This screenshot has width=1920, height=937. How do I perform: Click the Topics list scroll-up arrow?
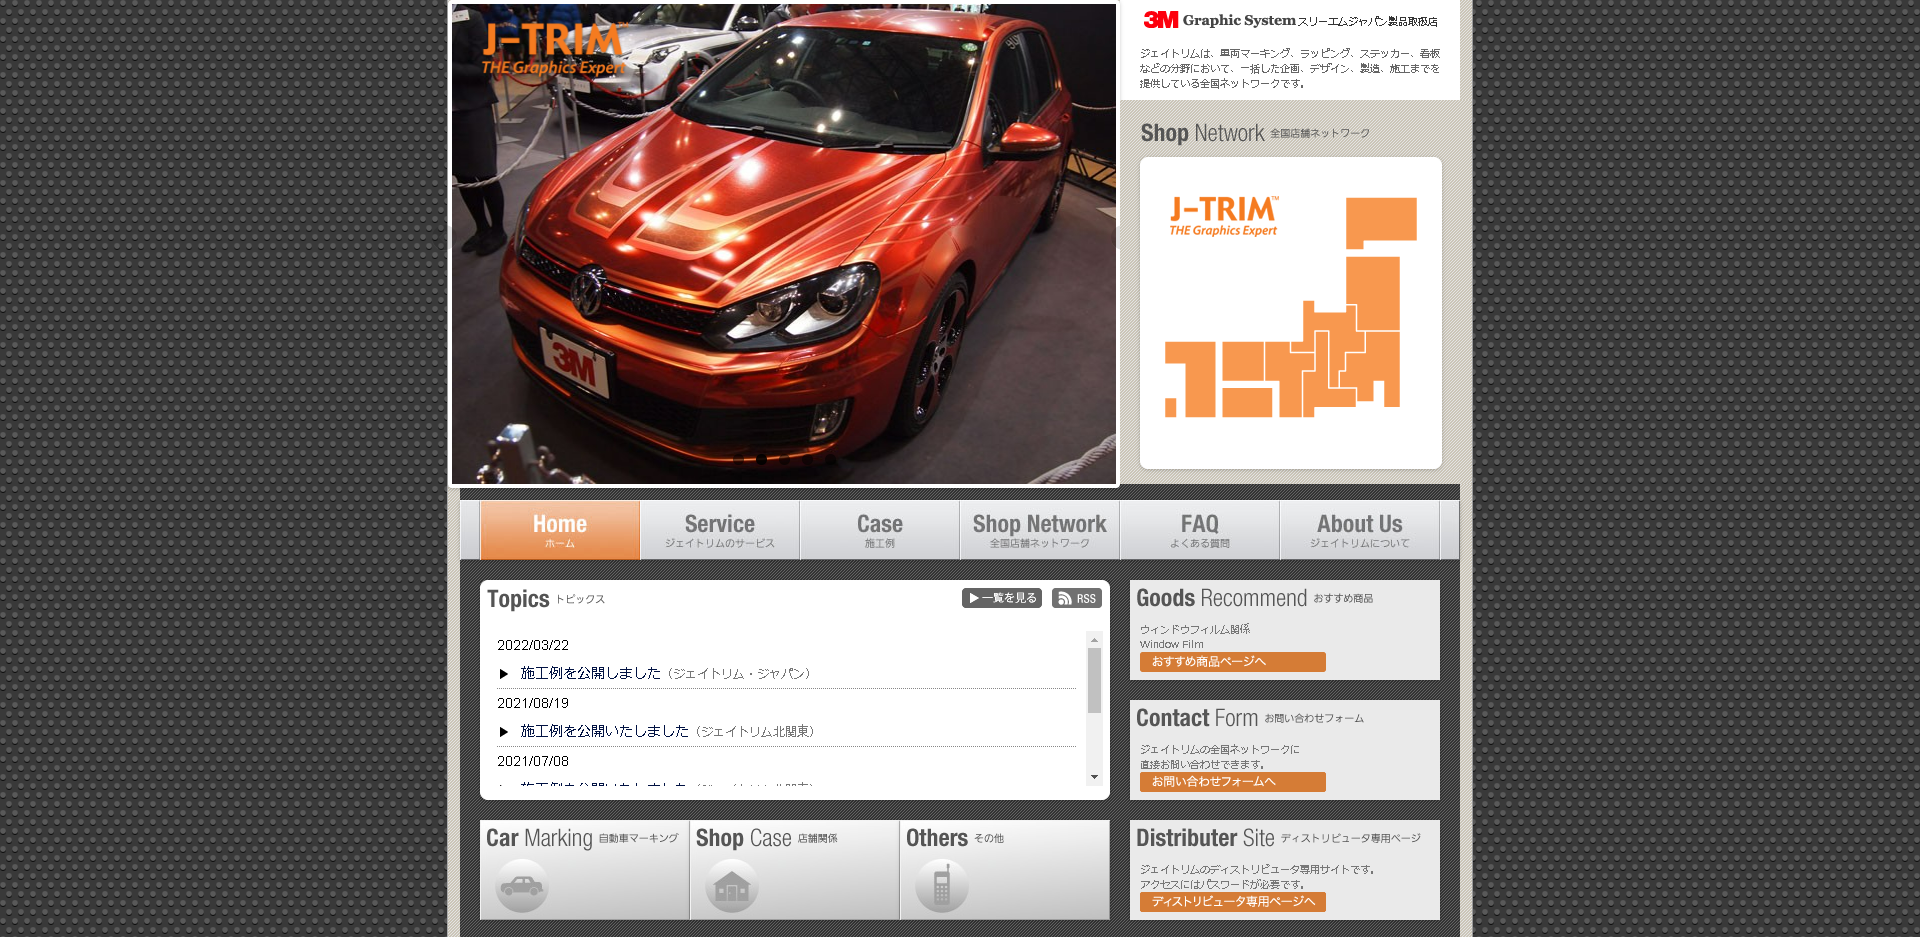[x=1094, y=640]
